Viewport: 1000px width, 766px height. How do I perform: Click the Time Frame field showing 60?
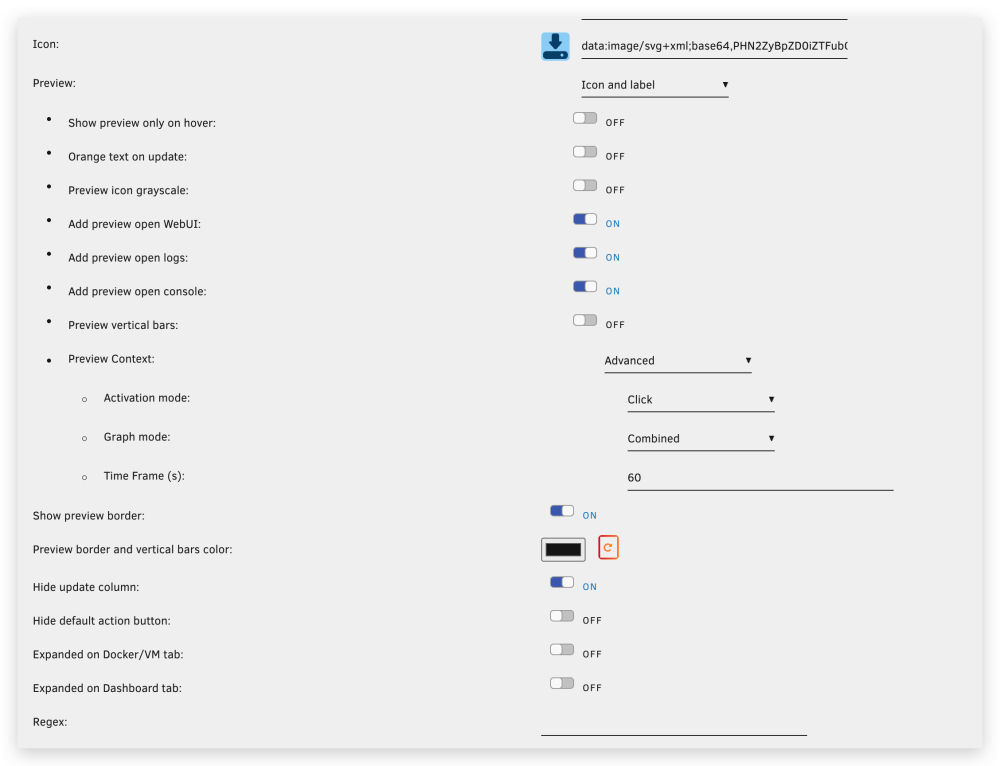pyautogui.click(x=760, y=478)
